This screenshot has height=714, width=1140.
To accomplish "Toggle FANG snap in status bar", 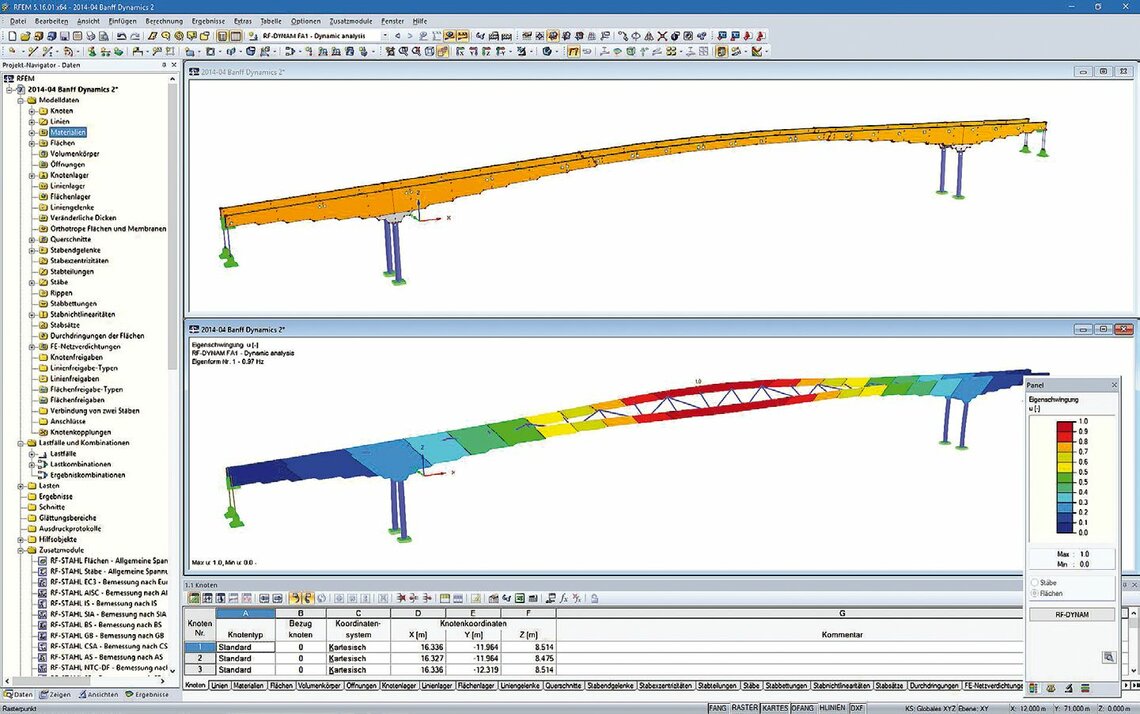I will 718,707.
